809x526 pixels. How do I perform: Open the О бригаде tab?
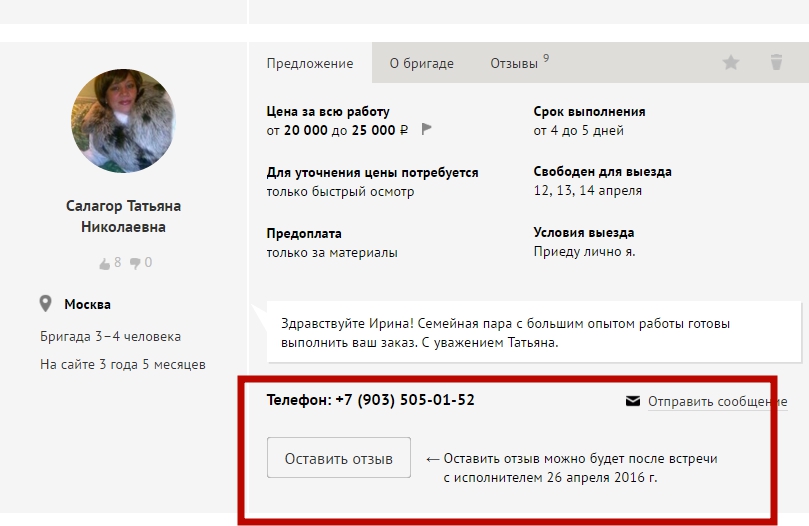coord(421,63)
